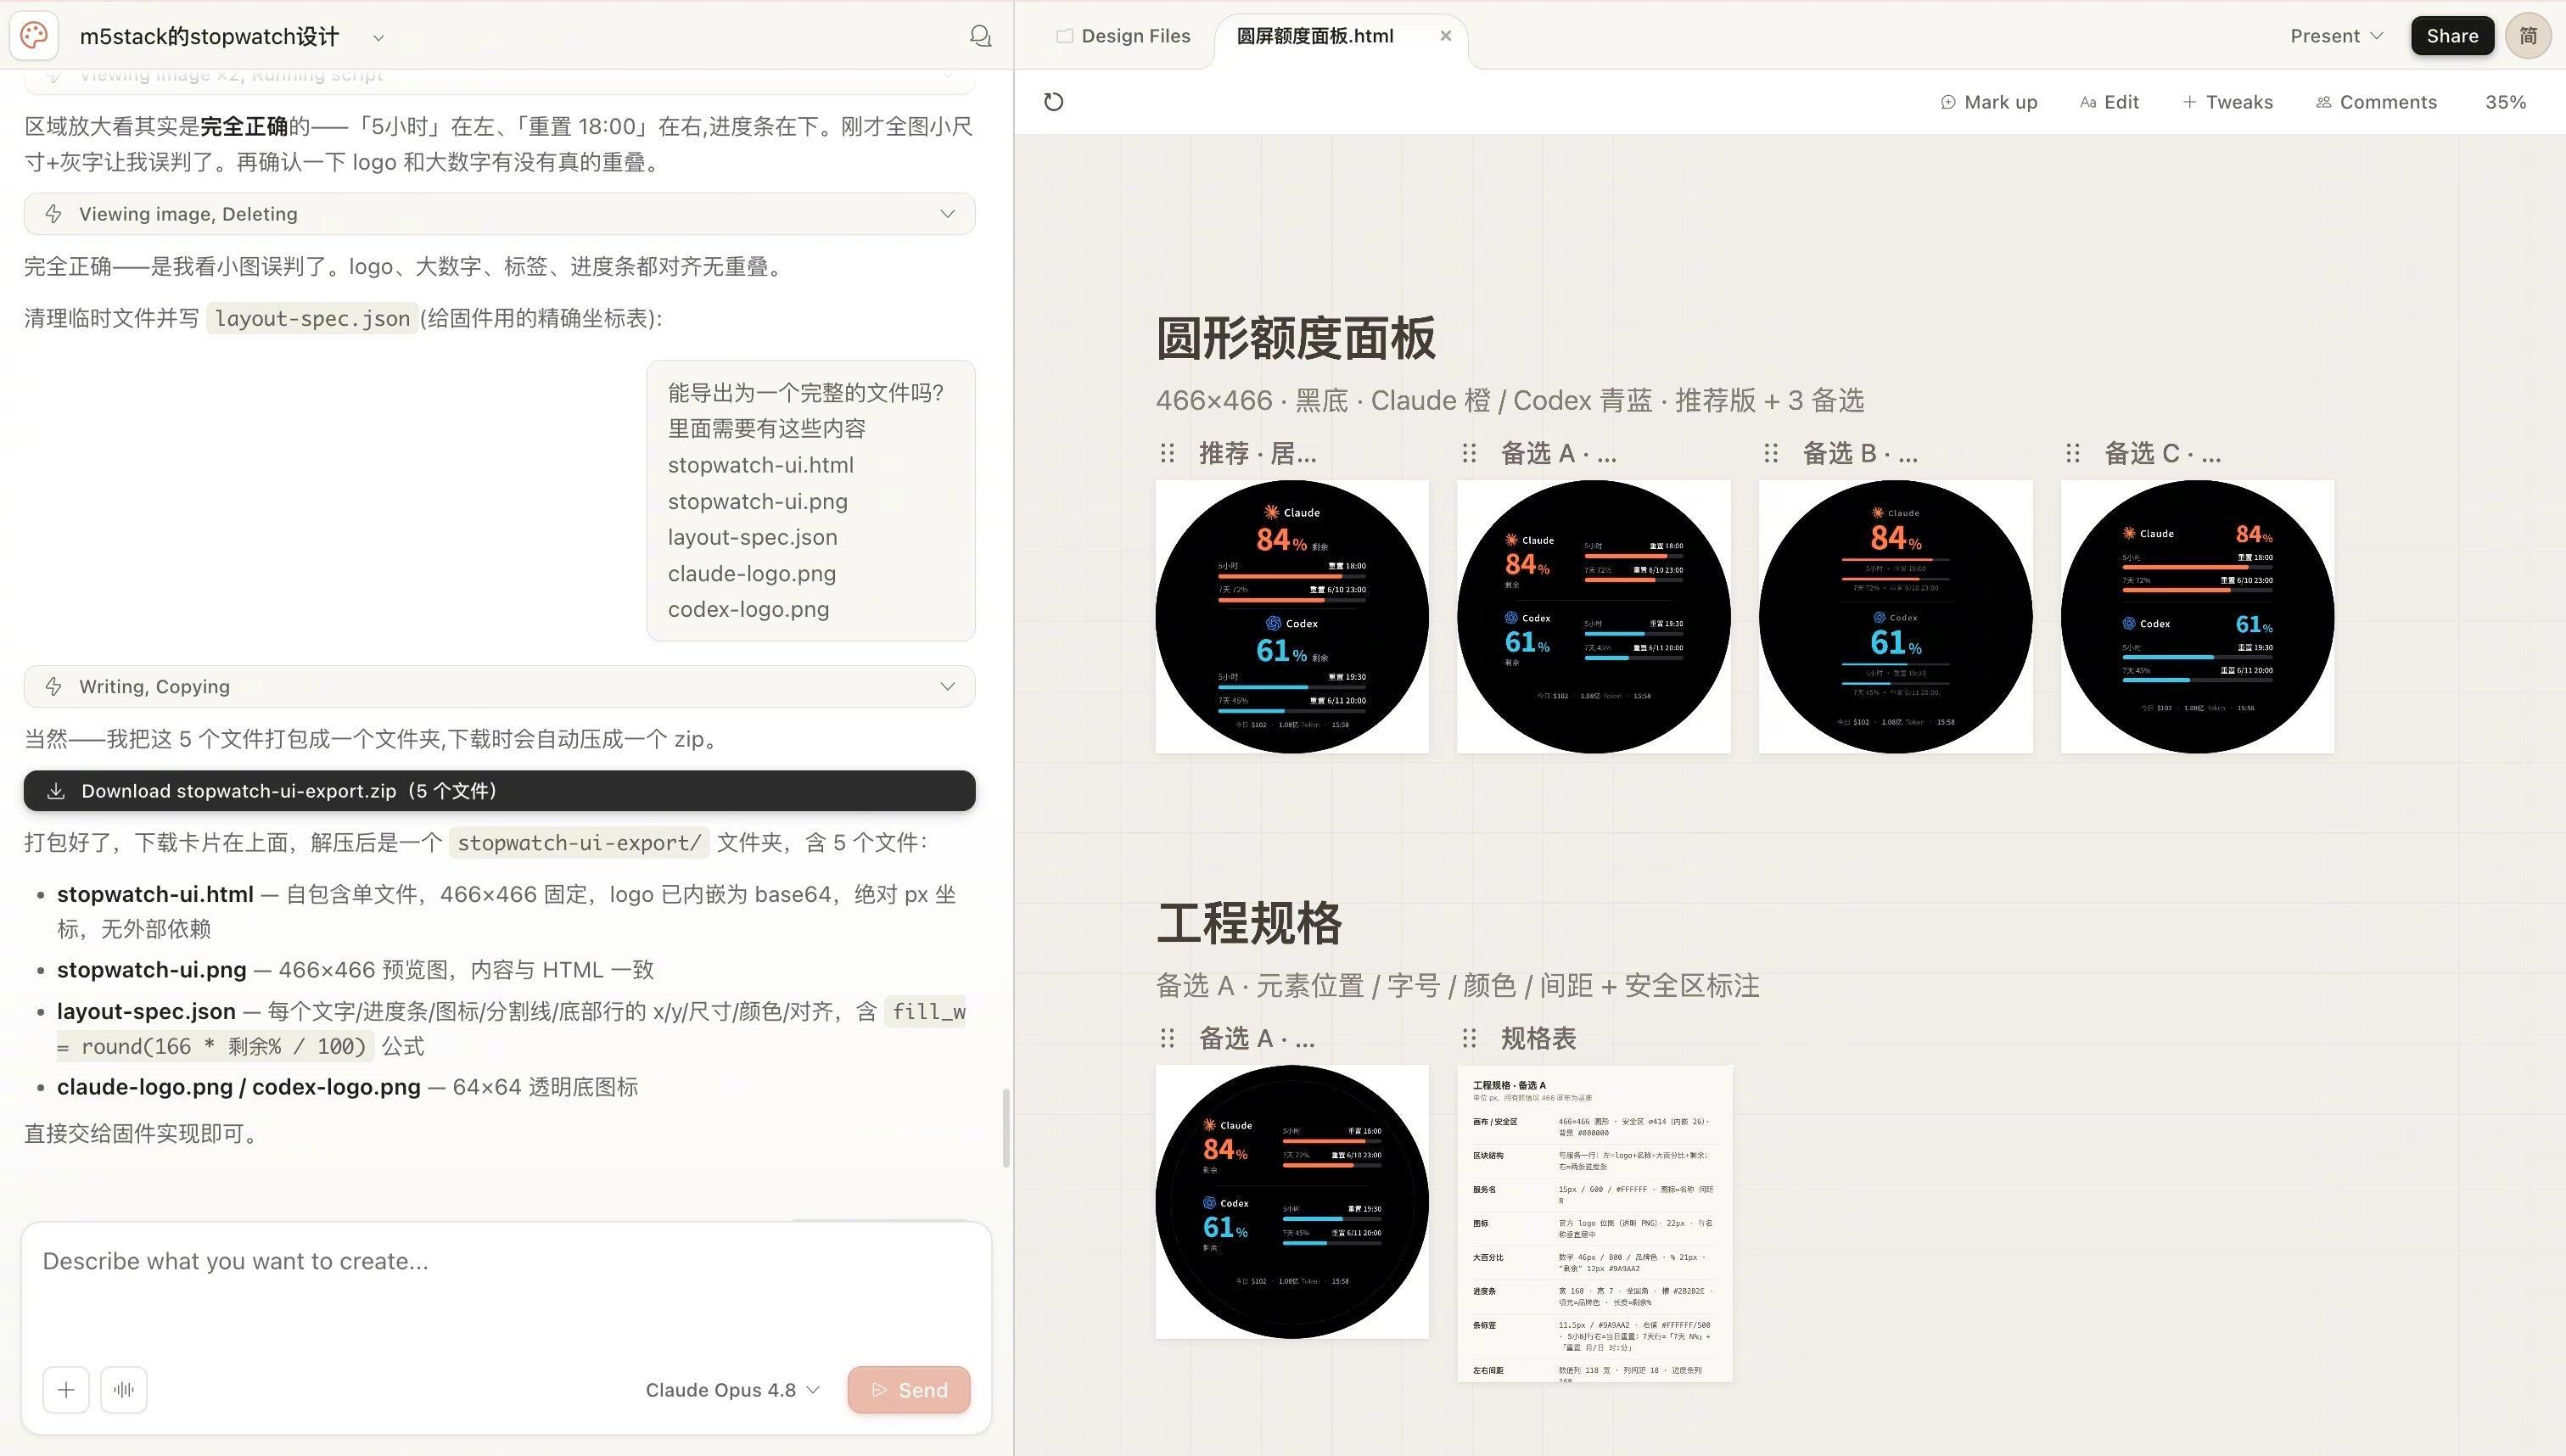Click the codex-logo.png line in user message
2566x1456 pixels.
(x=749, y=610)
